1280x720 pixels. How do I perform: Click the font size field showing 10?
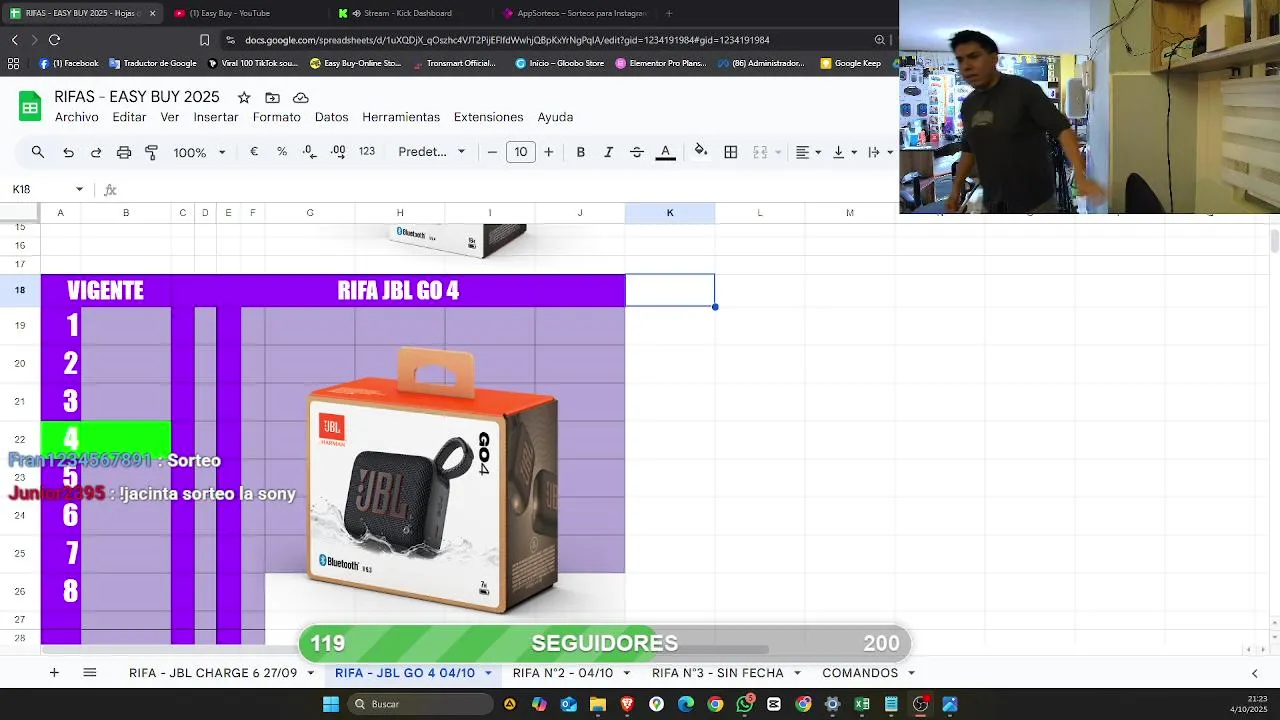click(520, 152)
